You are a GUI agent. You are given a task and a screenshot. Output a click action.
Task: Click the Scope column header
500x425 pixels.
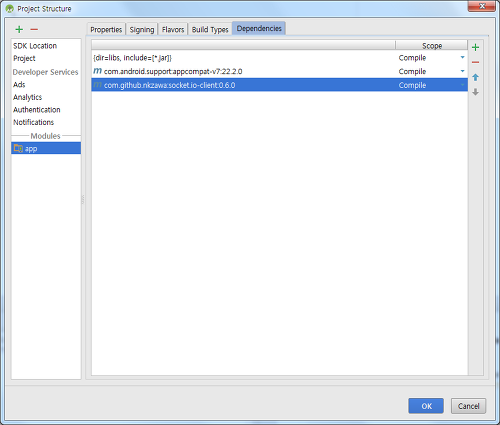pos(432,45)
